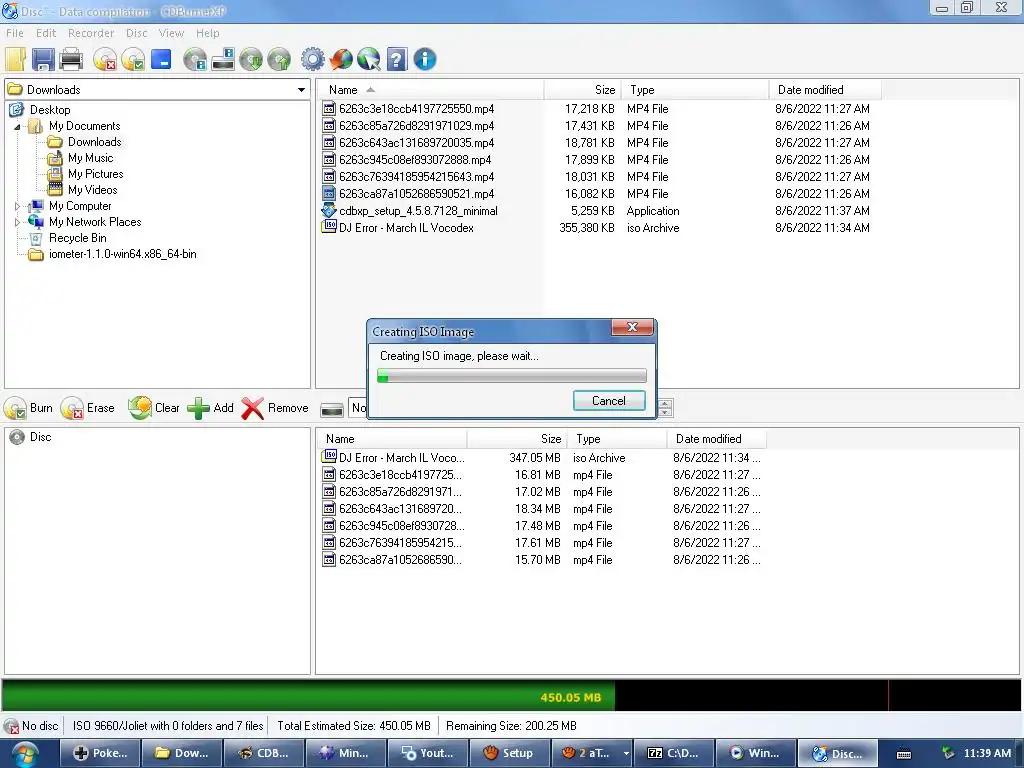Viewport: 1024px width, 768px height.
Task: Click the disc icon with green down arrow
Action: click(251, 59)
